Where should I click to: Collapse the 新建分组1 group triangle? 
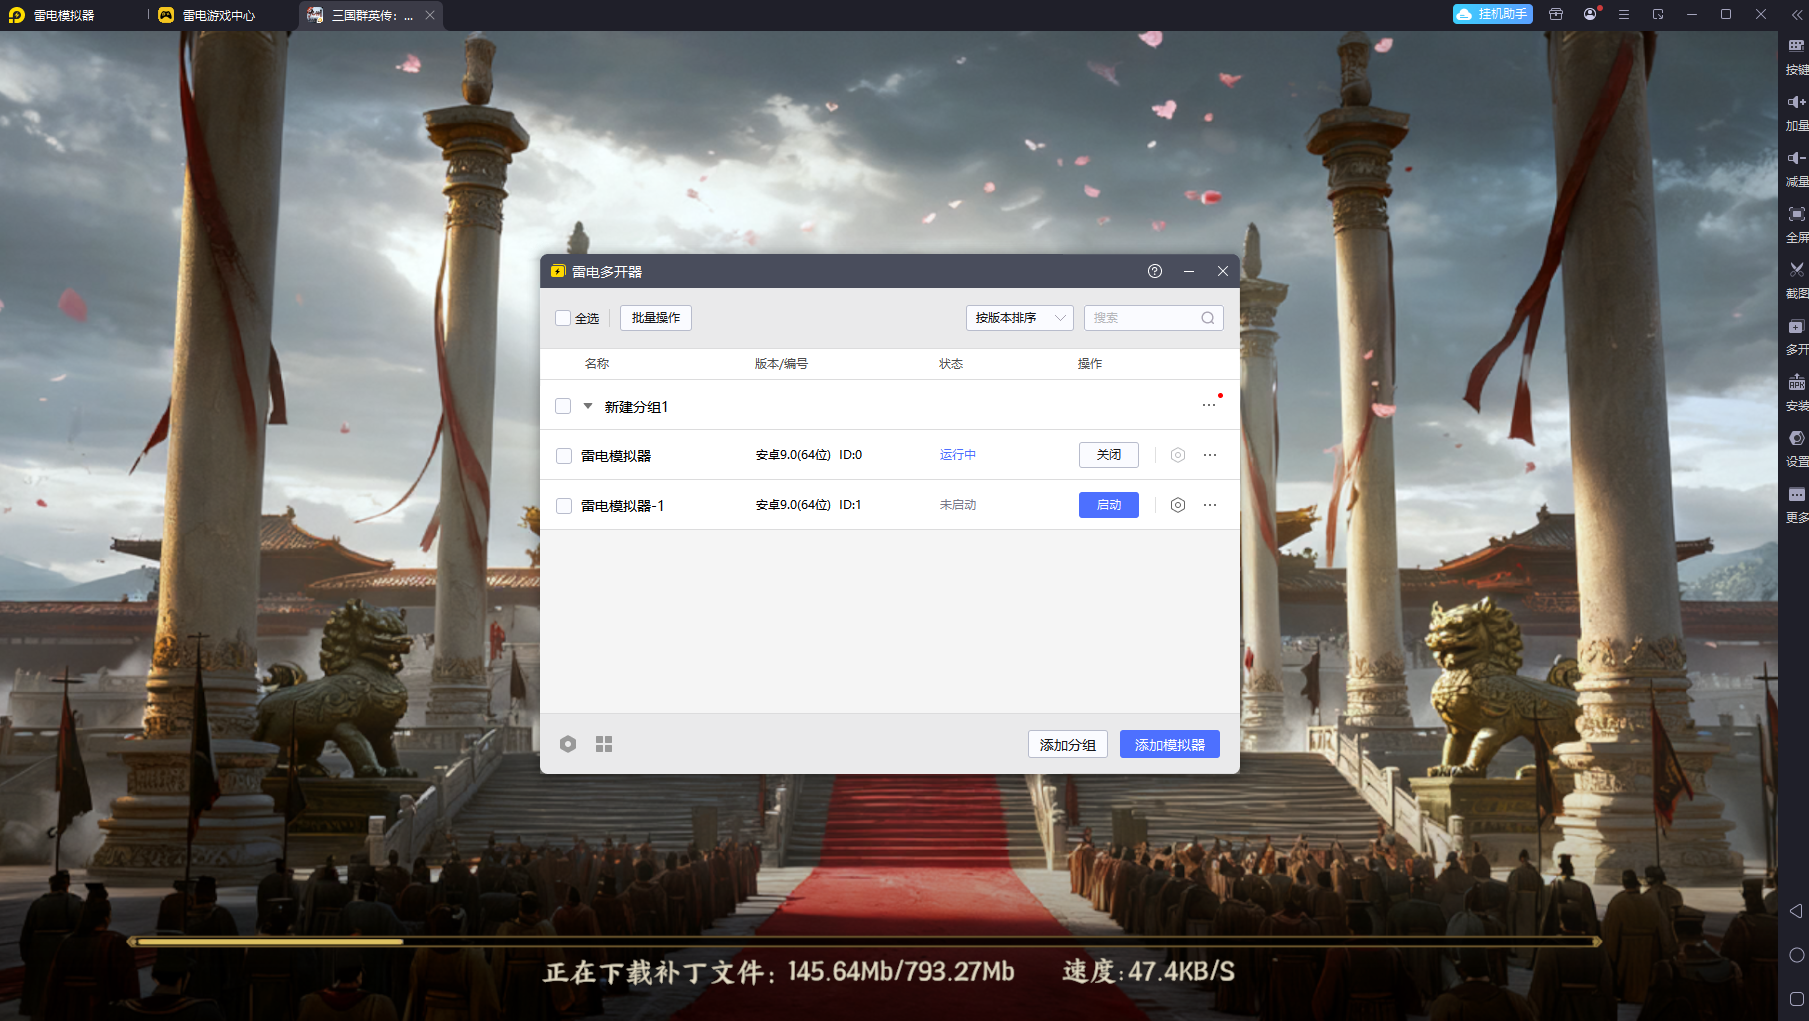(588, 406)
